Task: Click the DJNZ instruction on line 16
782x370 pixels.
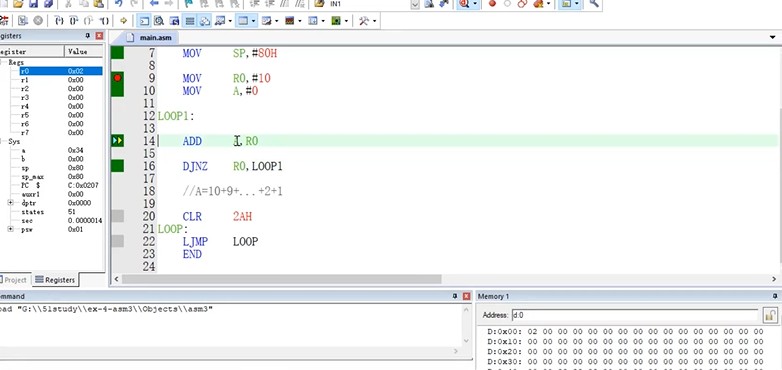Action: [195, 166]
